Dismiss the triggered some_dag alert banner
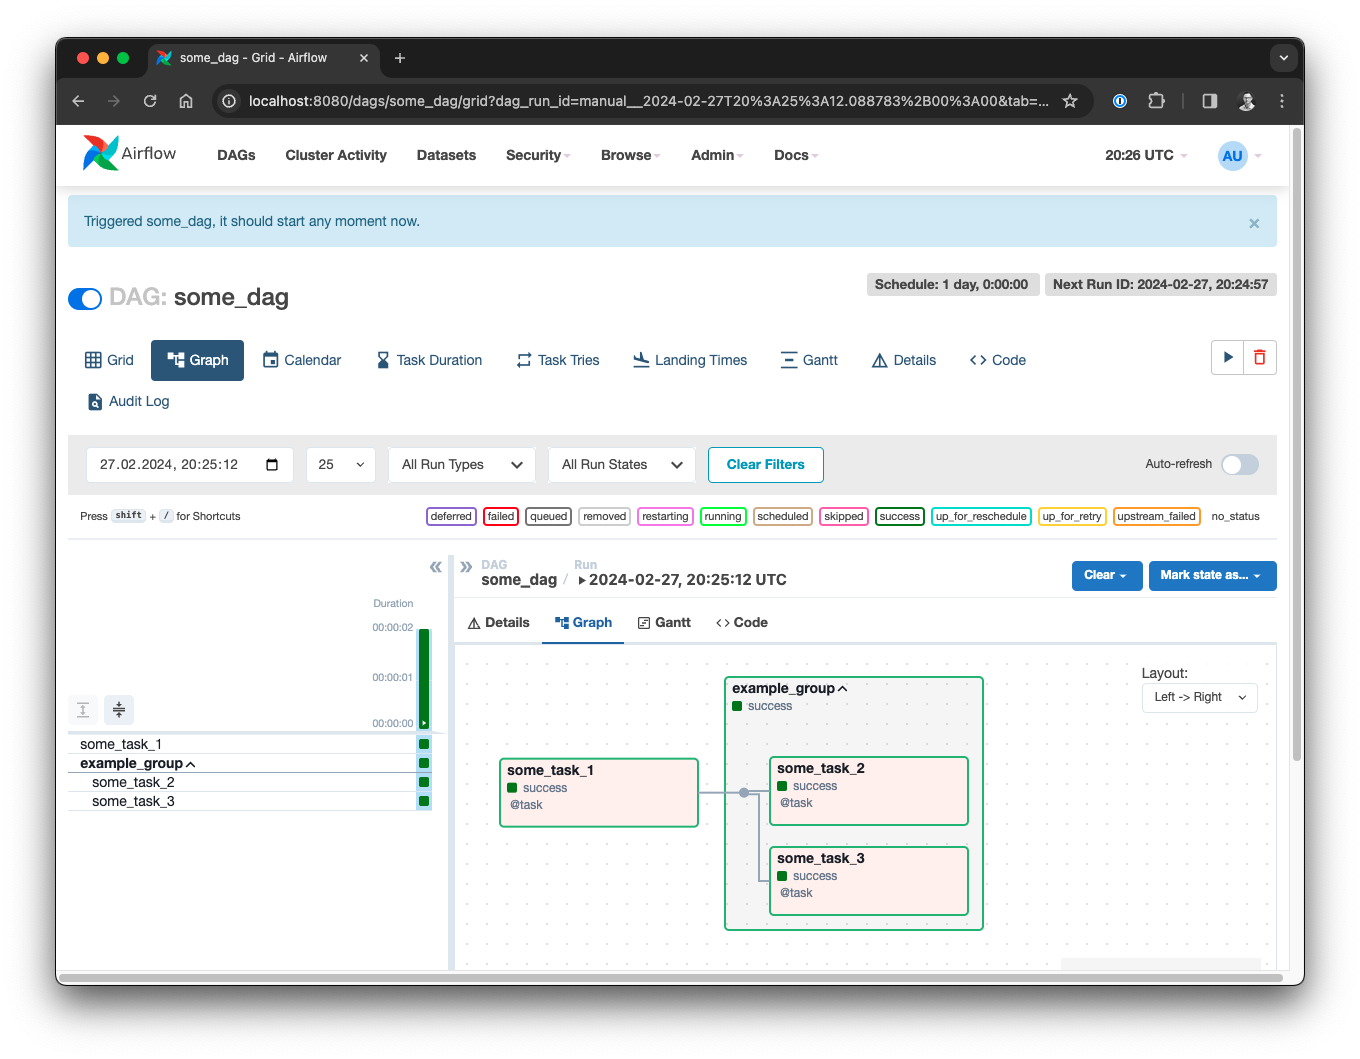Screen dimensions: 1360x1059 (x=1254, y=223)
